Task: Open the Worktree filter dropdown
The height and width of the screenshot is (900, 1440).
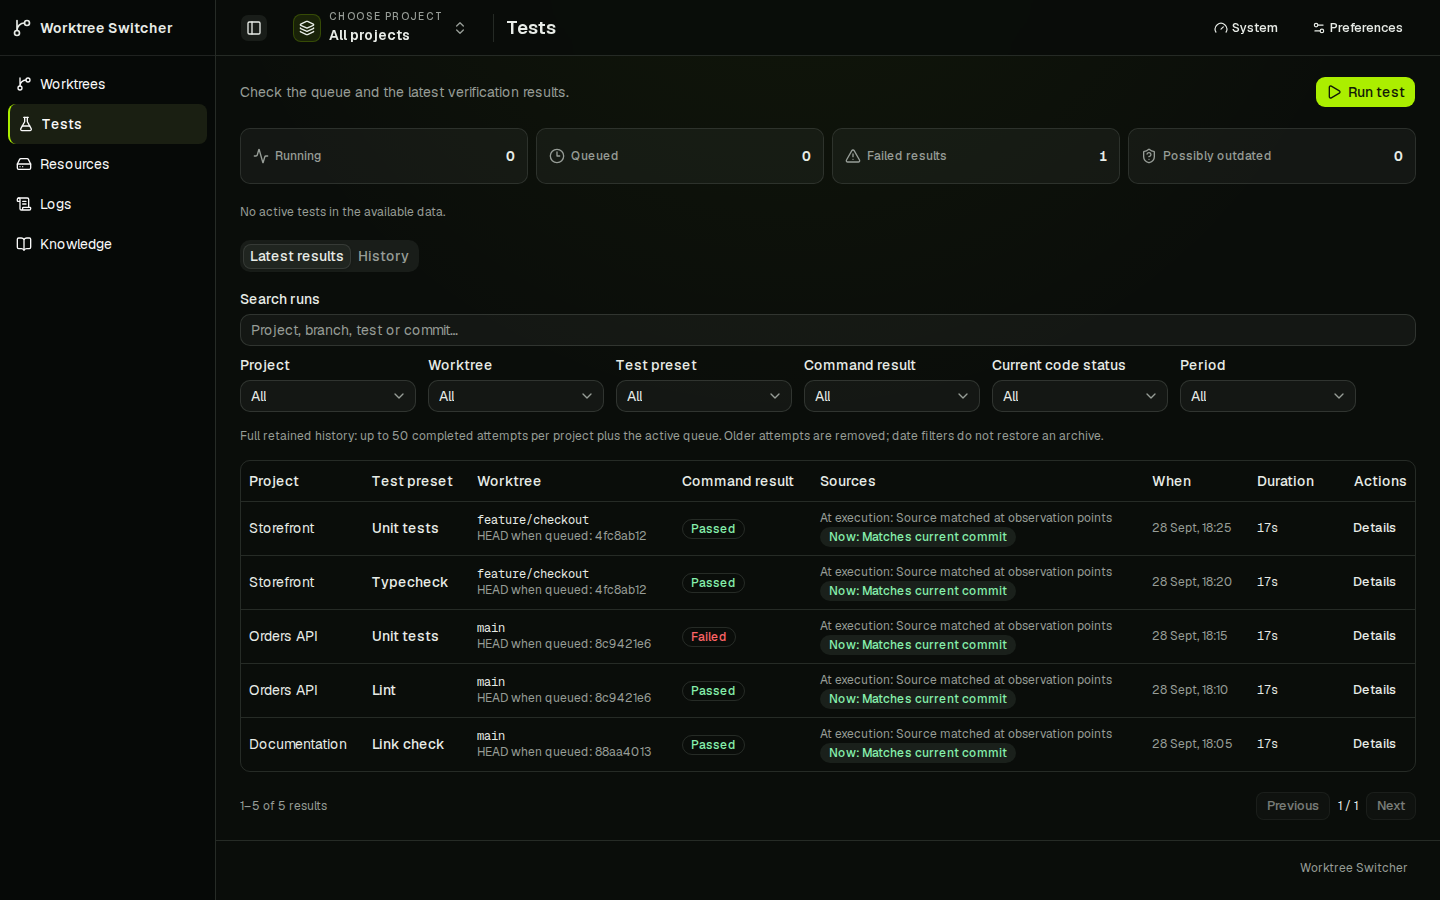Action: coord(516,396)
